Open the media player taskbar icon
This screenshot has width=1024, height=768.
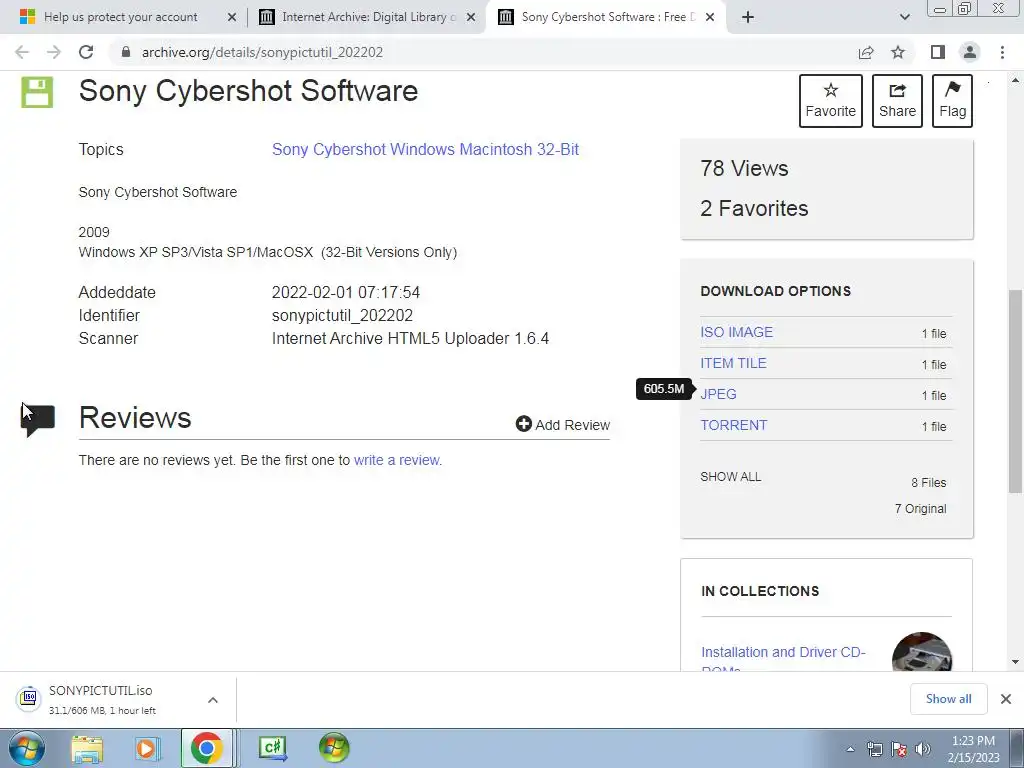click(146, 749)
